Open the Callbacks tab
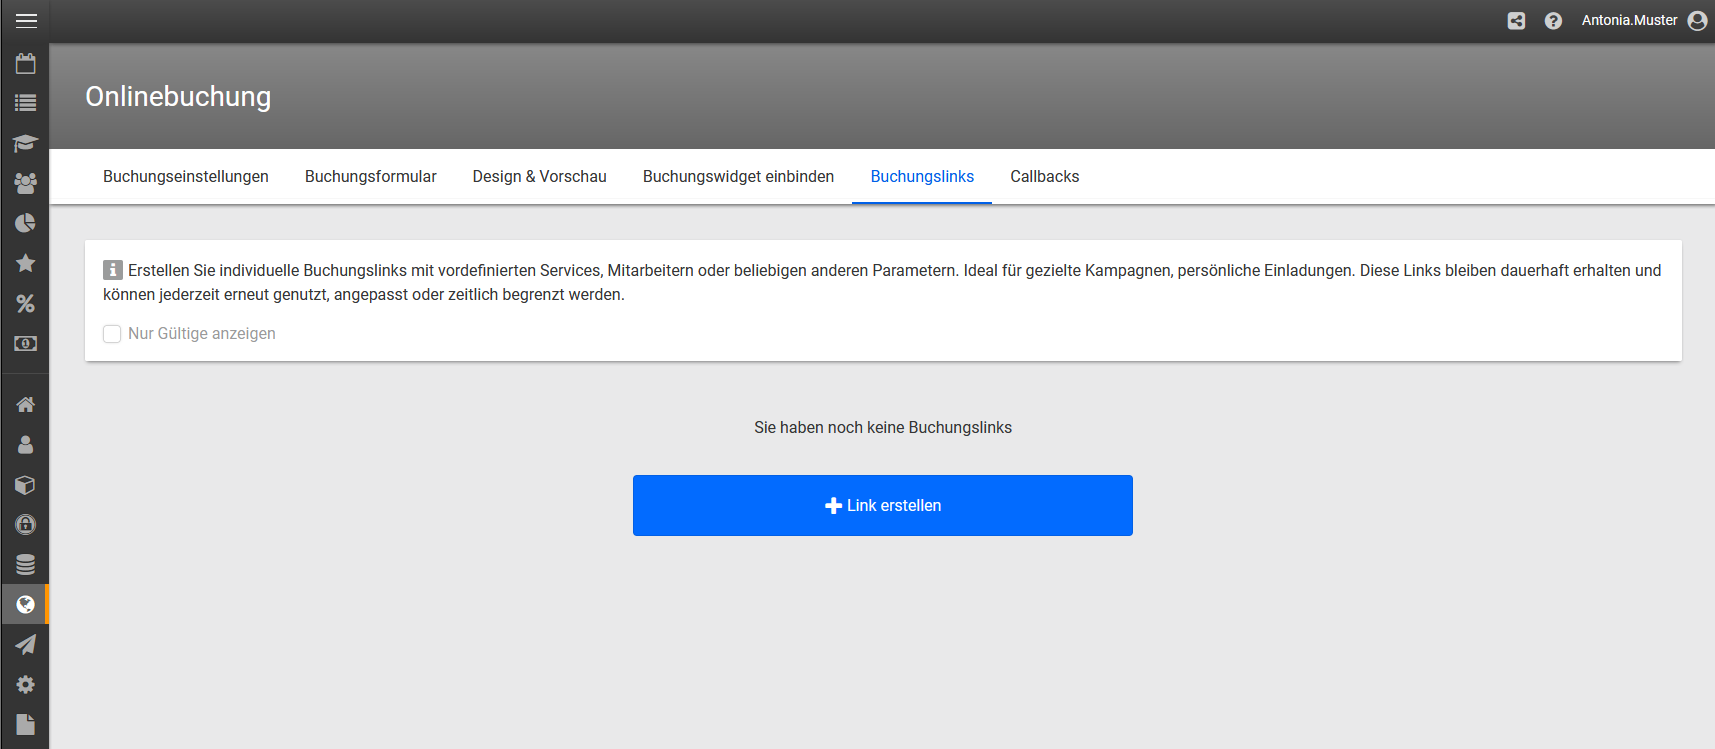The width and height of the screenshot is (1715, 749). click(1044, 177)
